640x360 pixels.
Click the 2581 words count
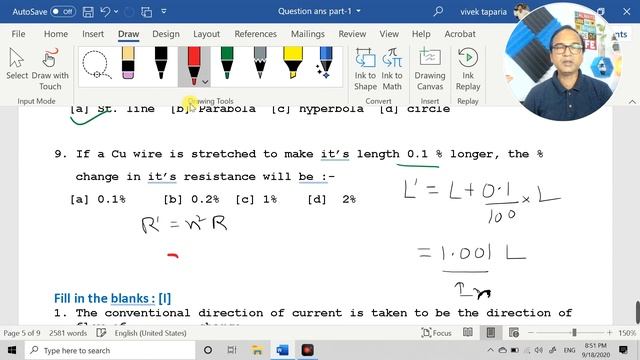pyautogui.click(x=68, y=333)
